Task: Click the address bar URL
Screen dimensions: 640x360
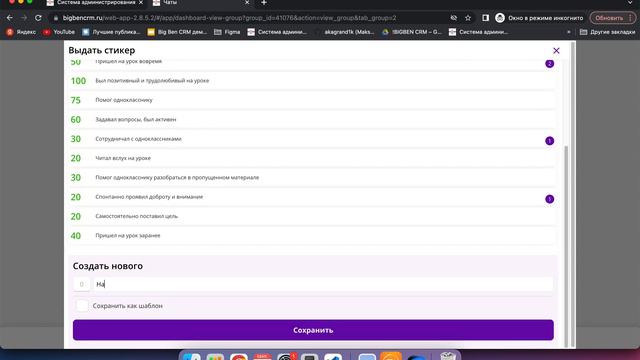Action: [x=229, y=18]
